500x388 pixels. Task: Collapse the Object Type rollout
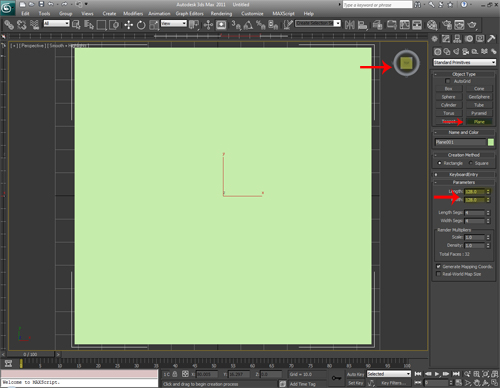464,74
